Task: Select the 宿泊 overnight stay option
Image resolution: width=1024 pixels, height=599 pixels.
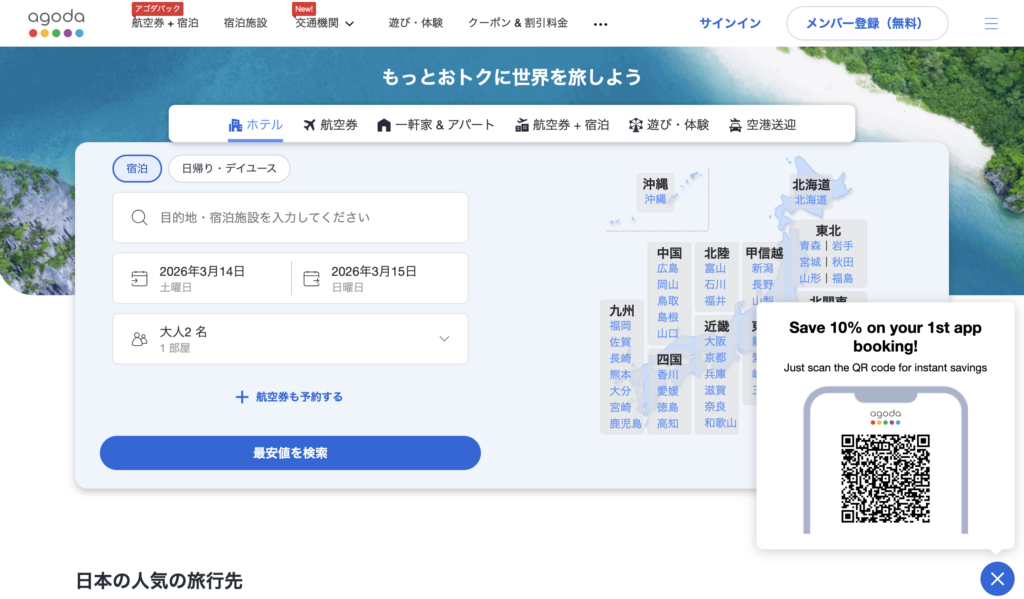Action: (x=137, y=169)
